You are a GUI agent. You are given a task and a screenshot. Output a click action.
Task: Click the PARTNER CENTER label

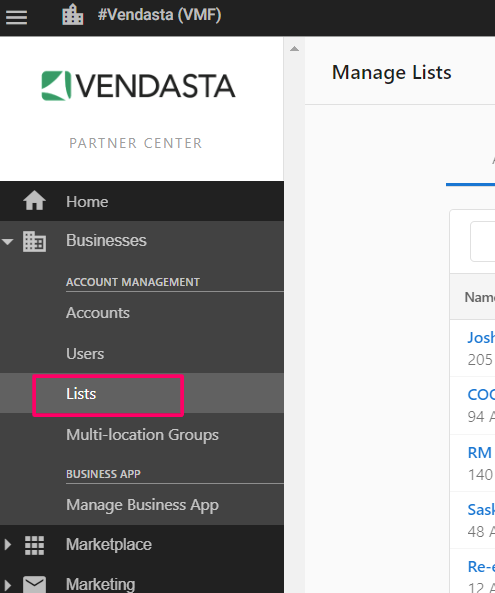pos(136,143)
